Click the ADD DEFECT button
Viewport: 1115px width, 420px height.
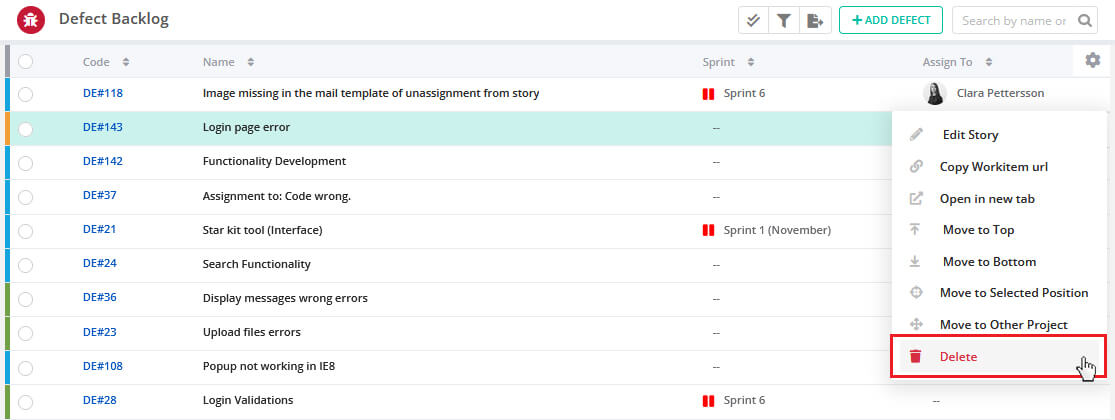891,21
